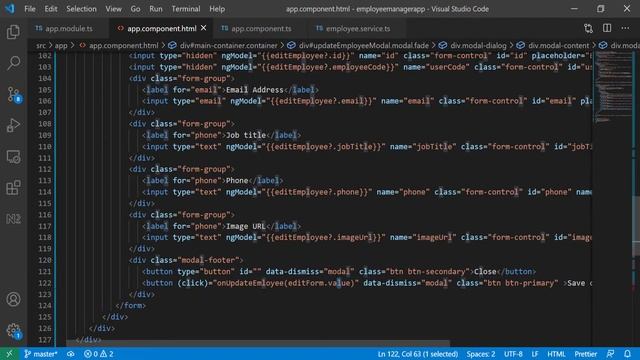Click the 'Email Address' label text
Viewport: 640px width, 360px height.
click(255, 90)
